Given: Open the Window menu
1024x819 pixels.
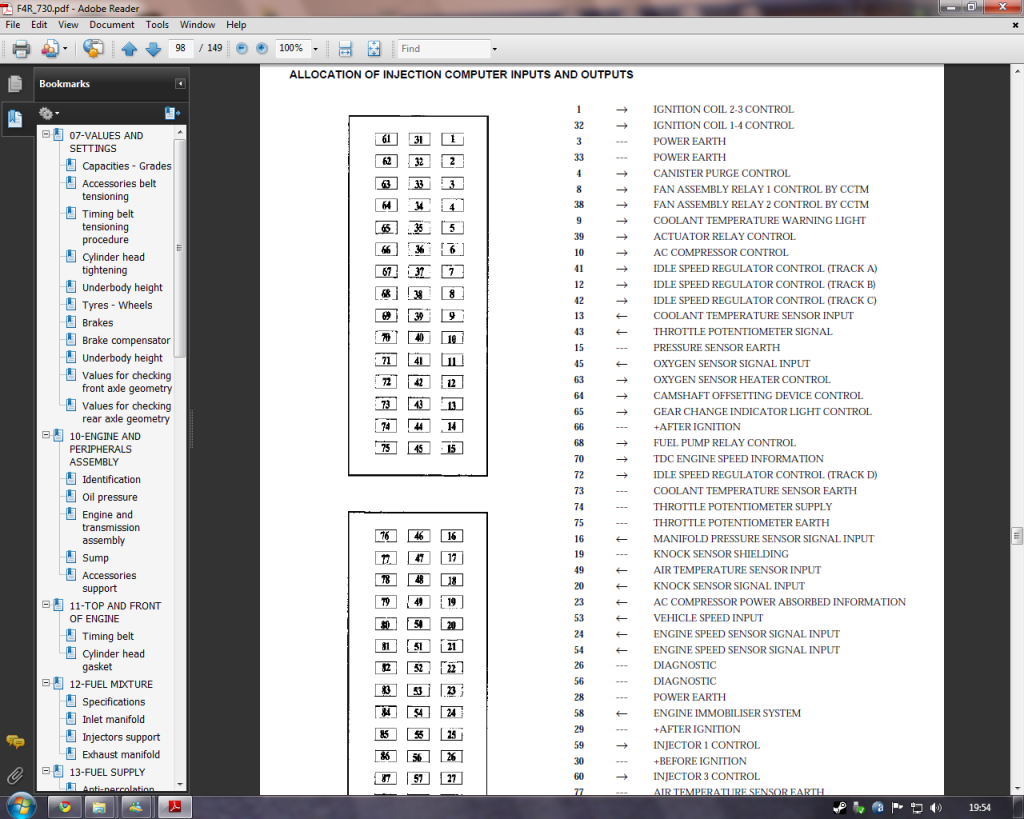Looking at the screenshot, I should [197, 25].
